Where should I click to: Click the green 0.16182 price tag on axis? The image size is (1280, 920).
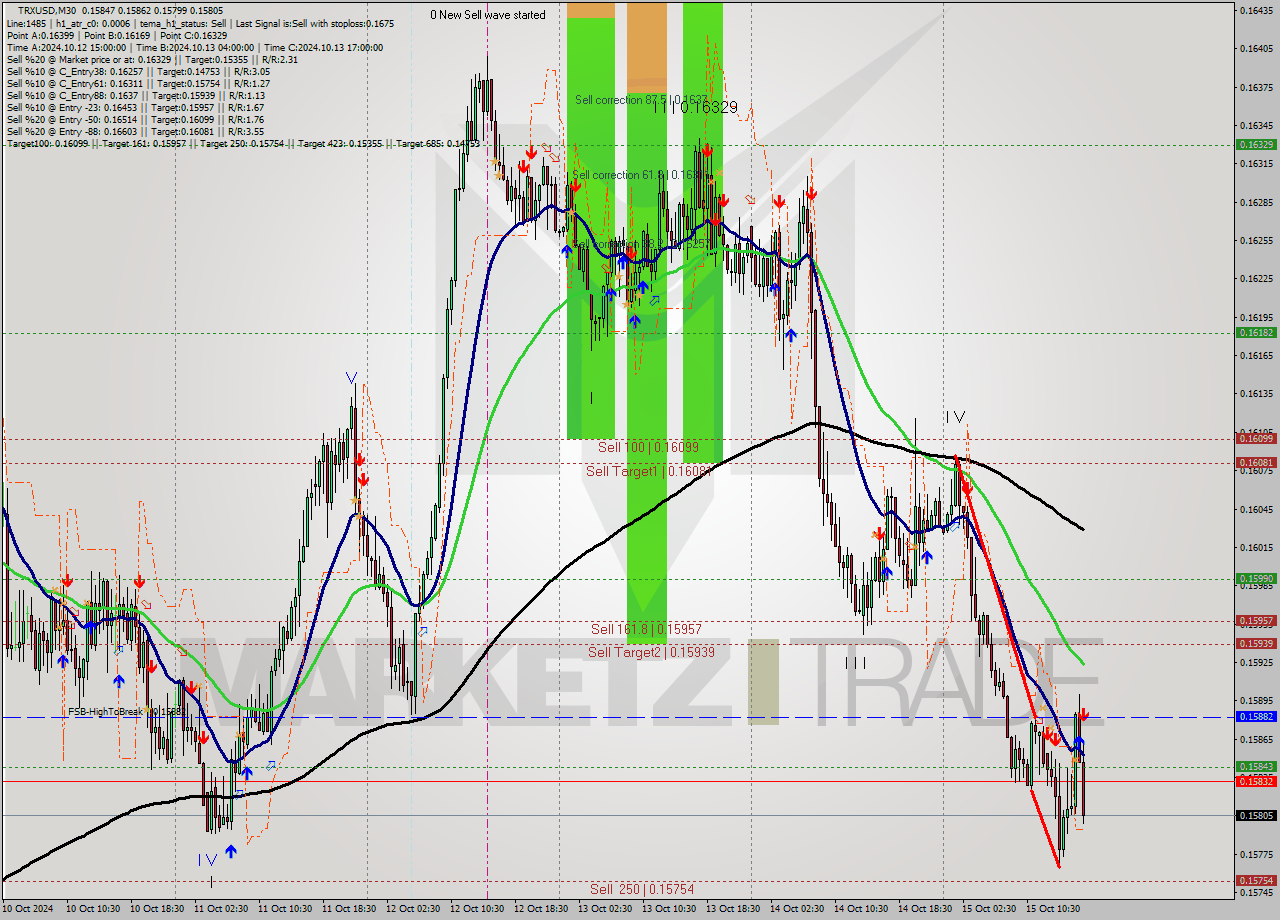(x=1256, y=332)
